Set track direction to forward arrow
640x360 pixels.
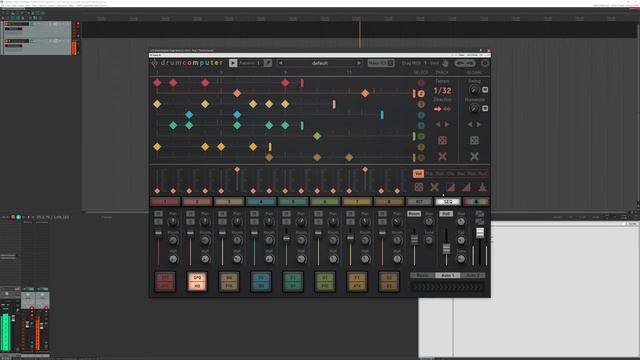438,109
